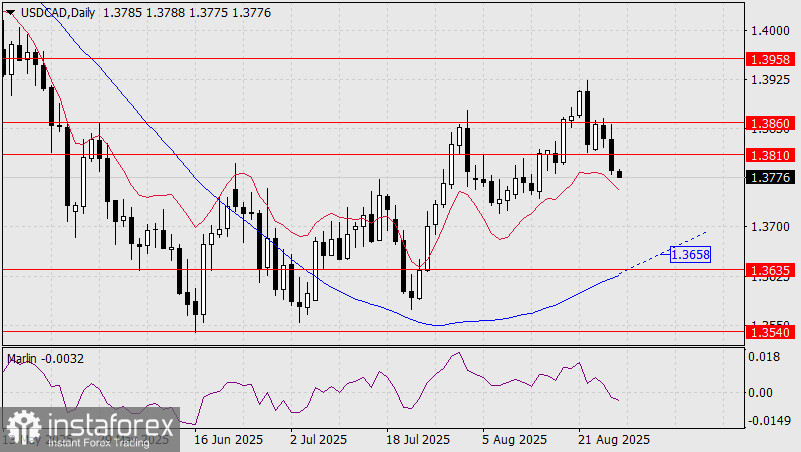The image size is (801, 452).
Task: Open the chart menu triangle beside USDCAD
Action: (9, 13)
